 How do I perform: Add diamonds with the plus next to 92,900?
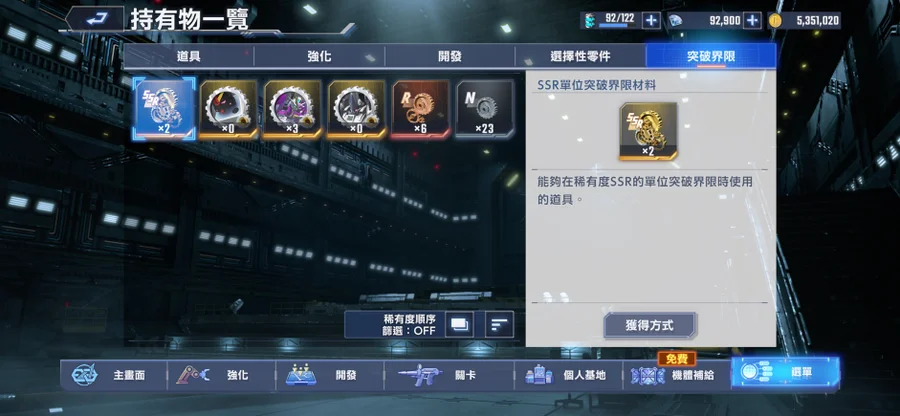click(x=752, y=21)
